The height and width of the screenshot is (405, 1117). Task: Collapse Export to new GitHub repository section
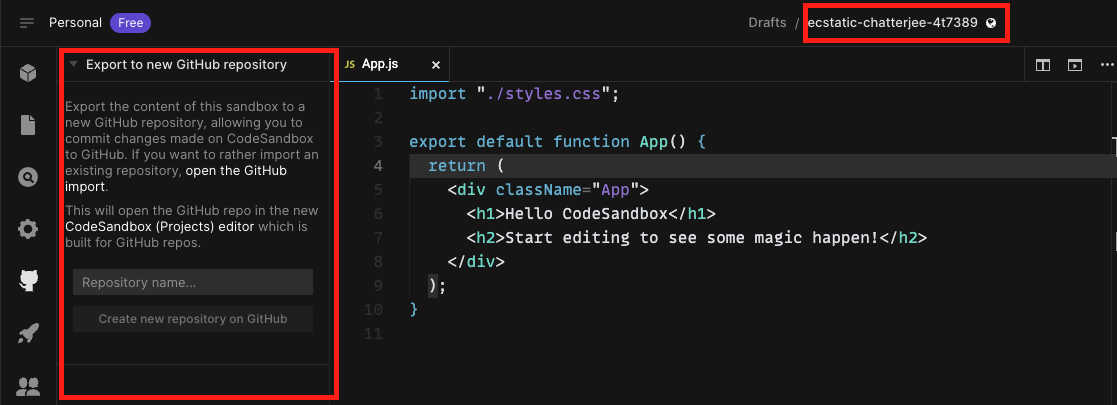[x=73, y=64]
